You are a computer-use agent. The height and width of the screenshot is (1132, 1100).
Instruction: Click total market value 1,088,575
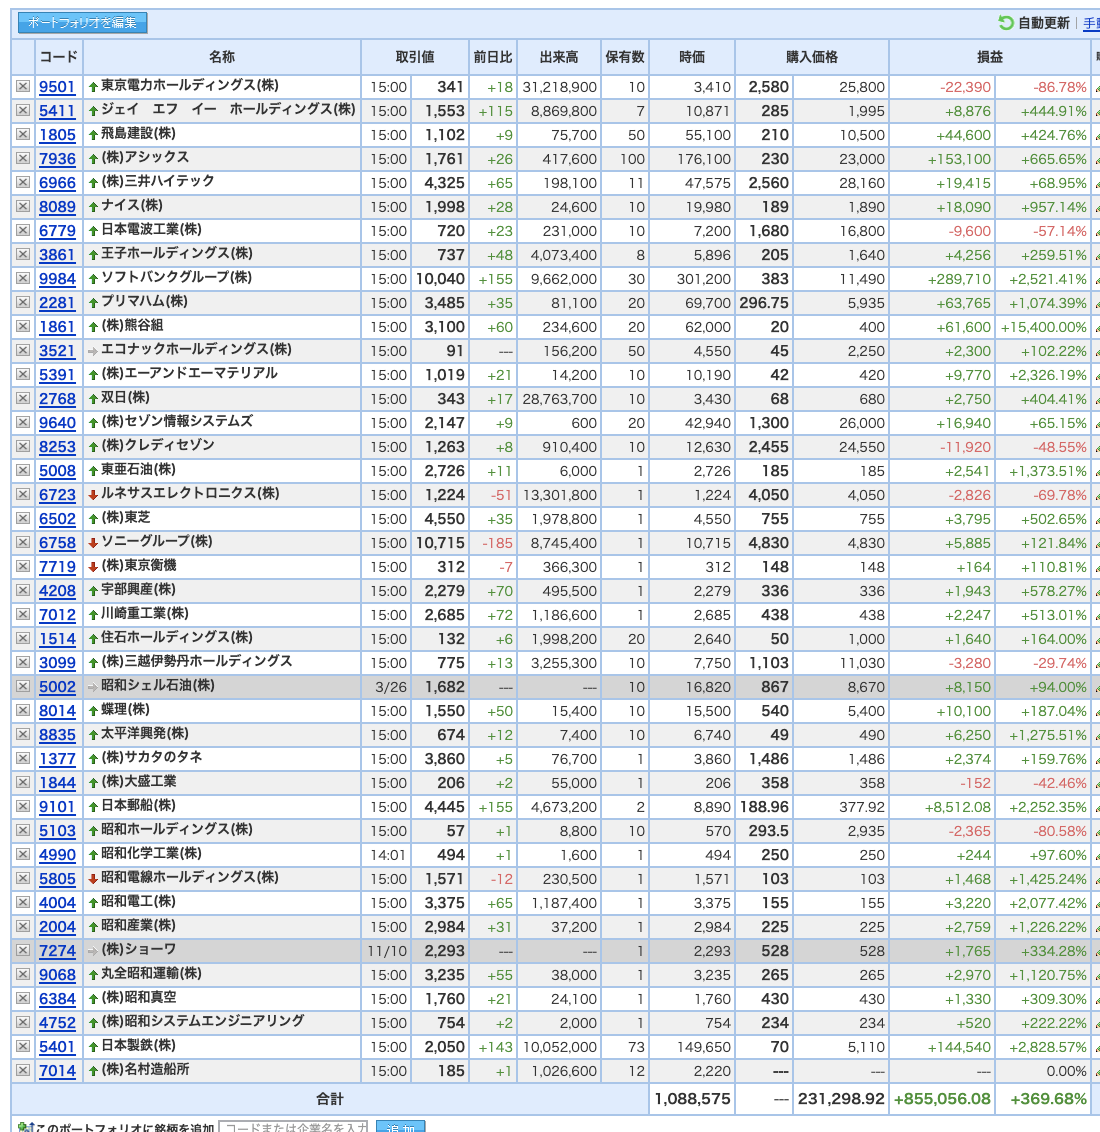(692, 1099)
